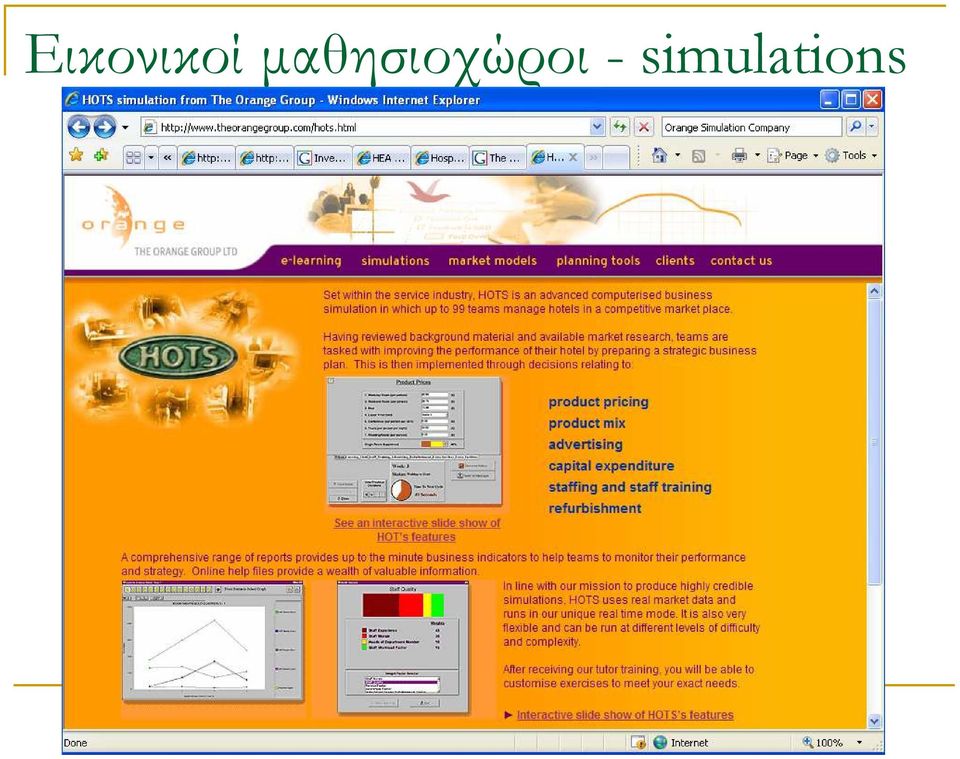Click 'capital expenditure' text
Viewport: 960px width, 759px height.
point(611,466)
